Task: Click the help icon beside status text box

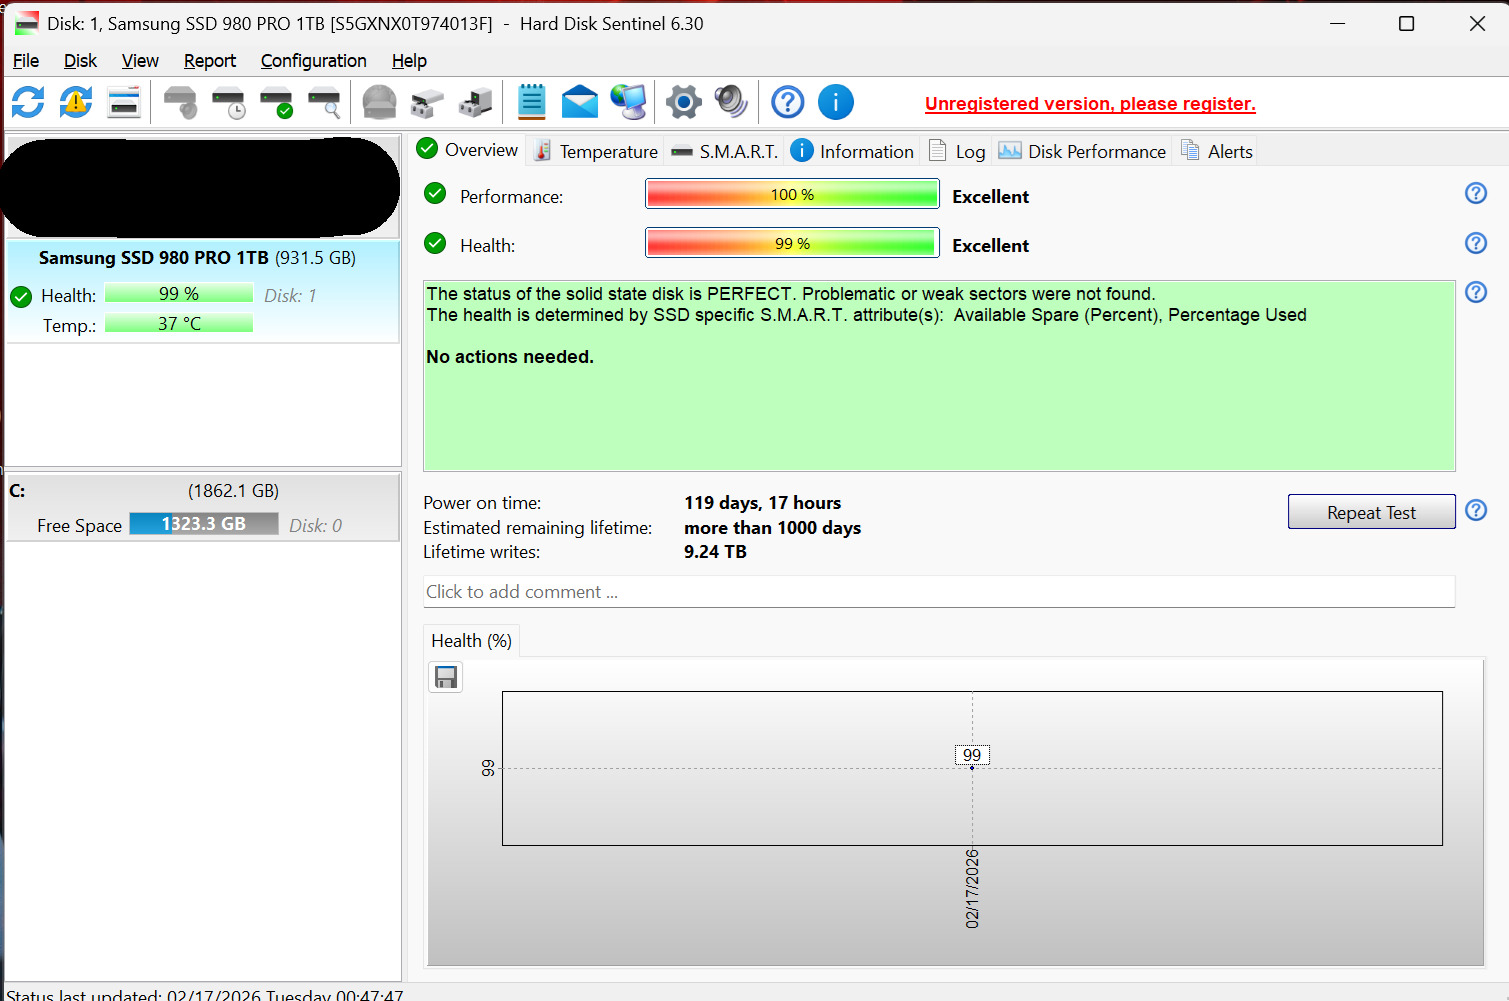Action: pos(1476,292)
